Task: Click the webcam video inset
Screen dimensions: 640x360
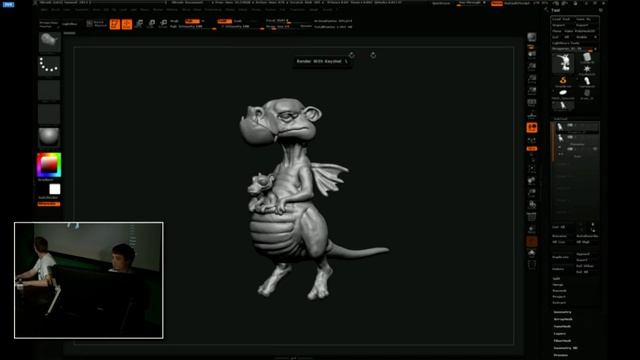Action: [x=89, y=280]
